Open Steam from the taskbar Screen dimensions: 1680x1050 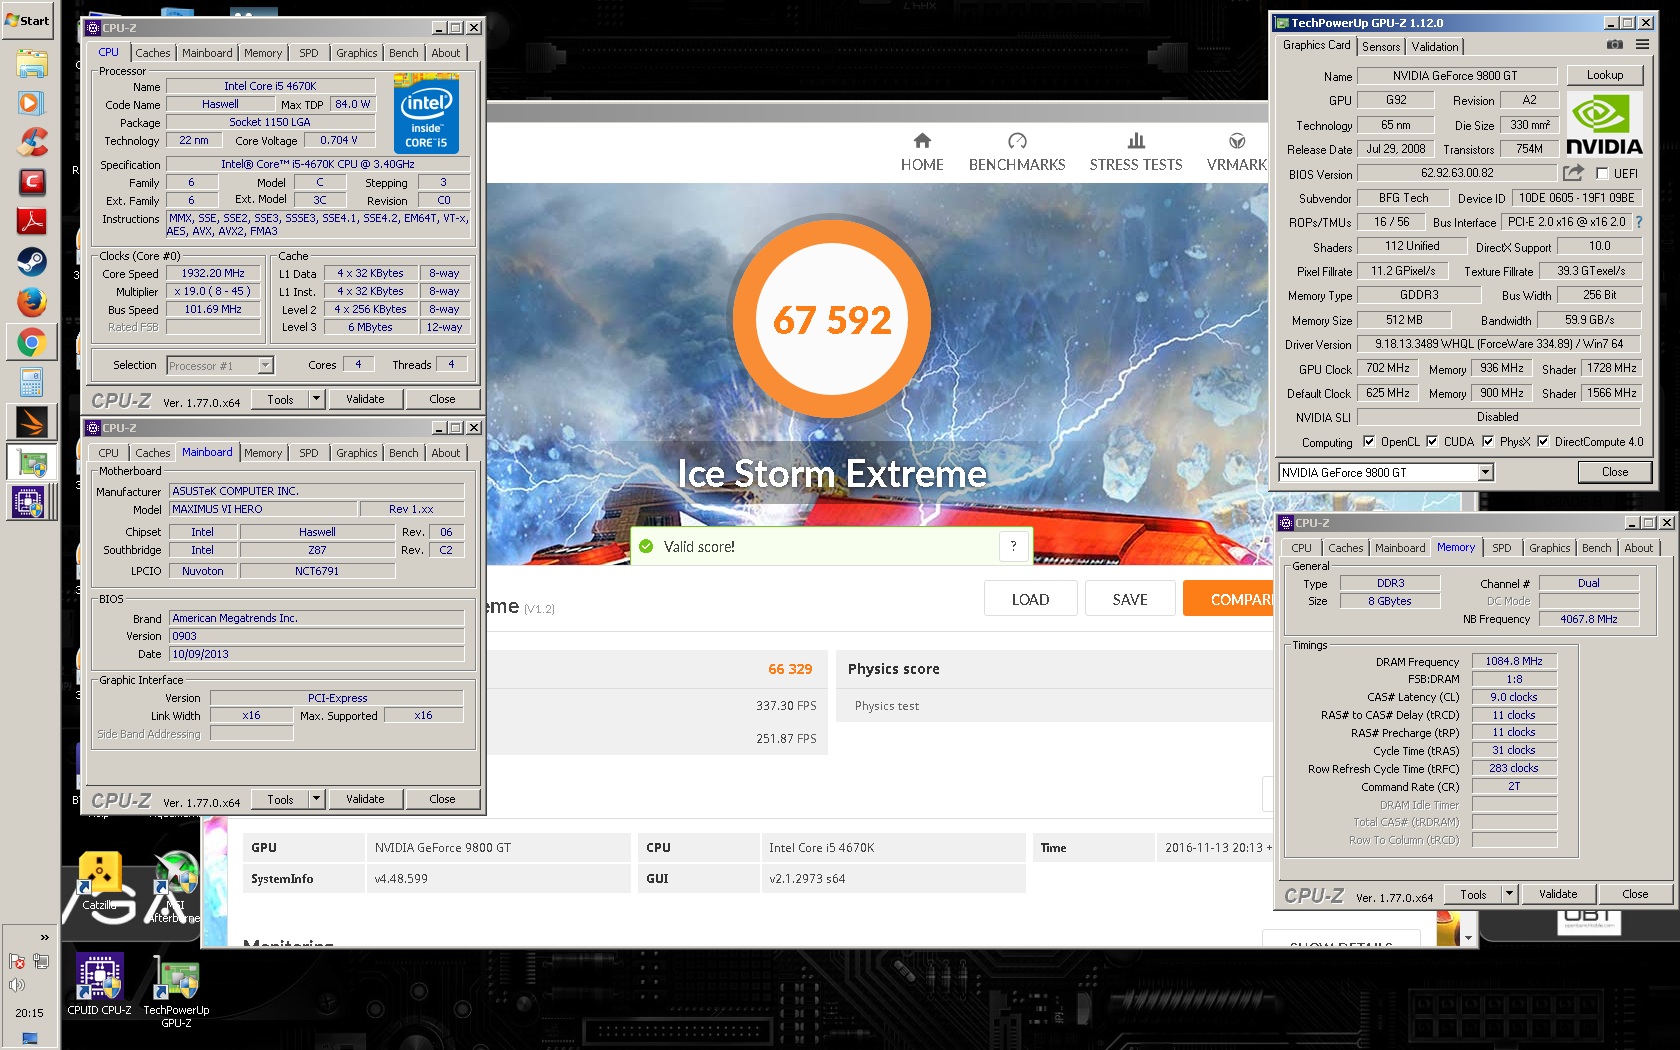[31, 262]
